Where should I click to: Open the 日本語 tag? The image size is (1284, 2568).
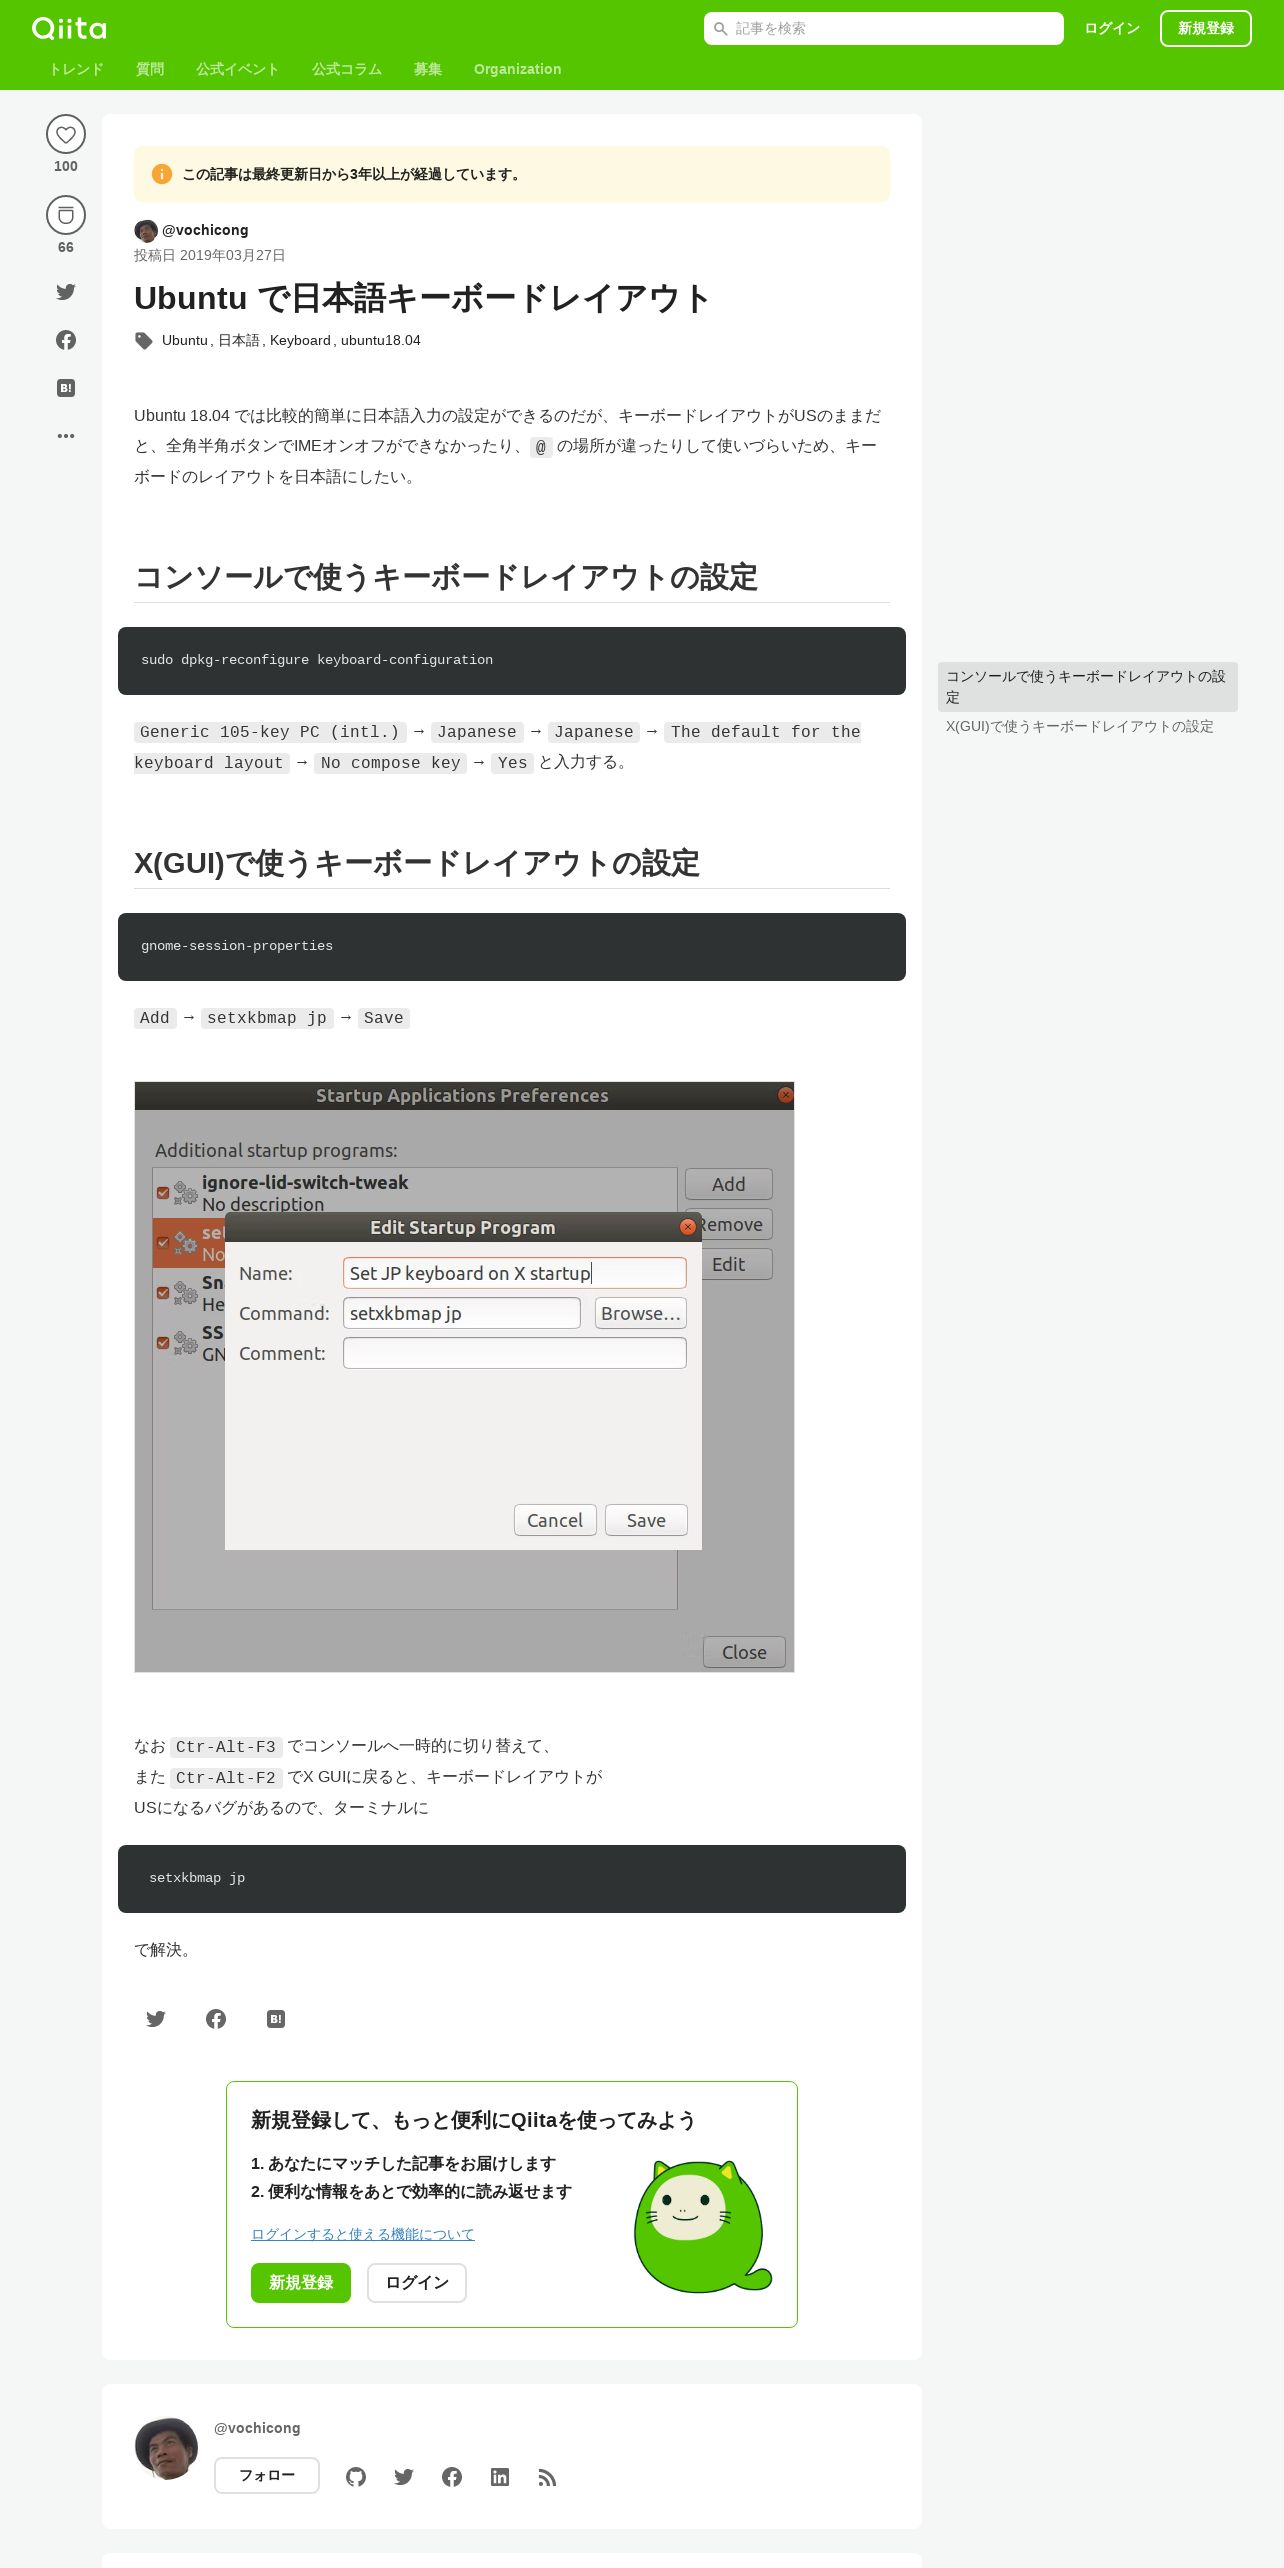coord(239,340)
